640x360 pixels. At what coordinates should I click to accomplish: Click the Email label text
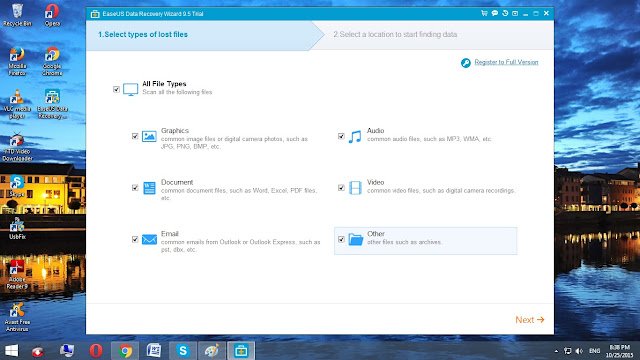[170, 233]
